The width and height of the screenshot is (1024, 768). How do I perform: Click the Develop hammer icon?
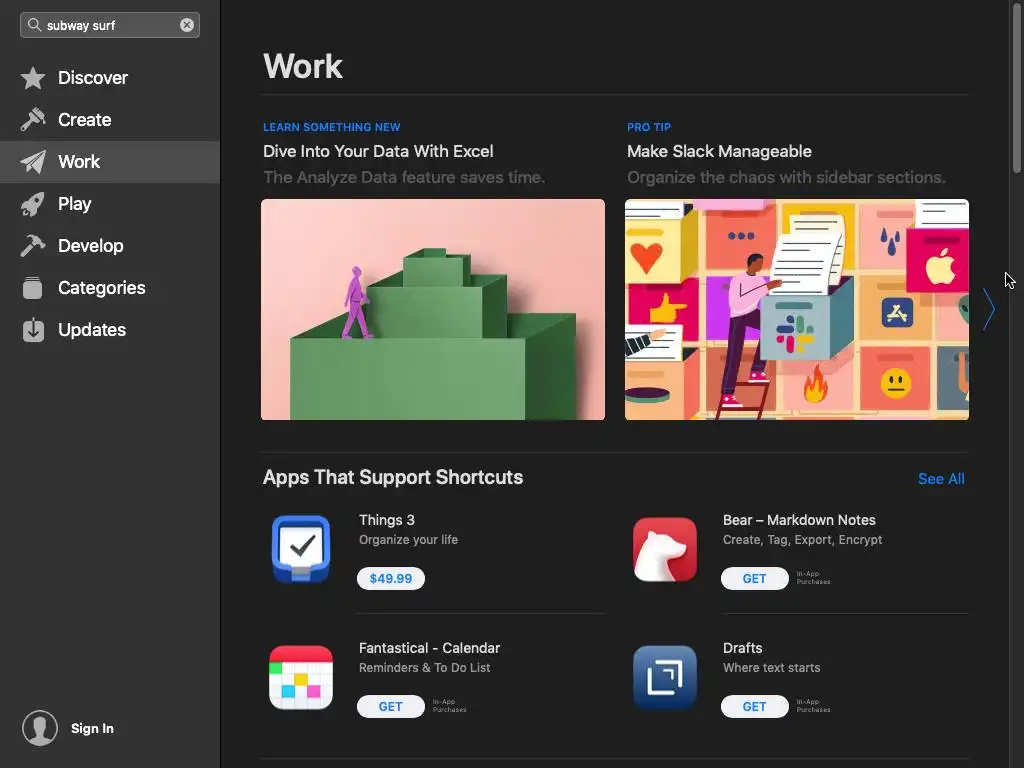[33, 246]
